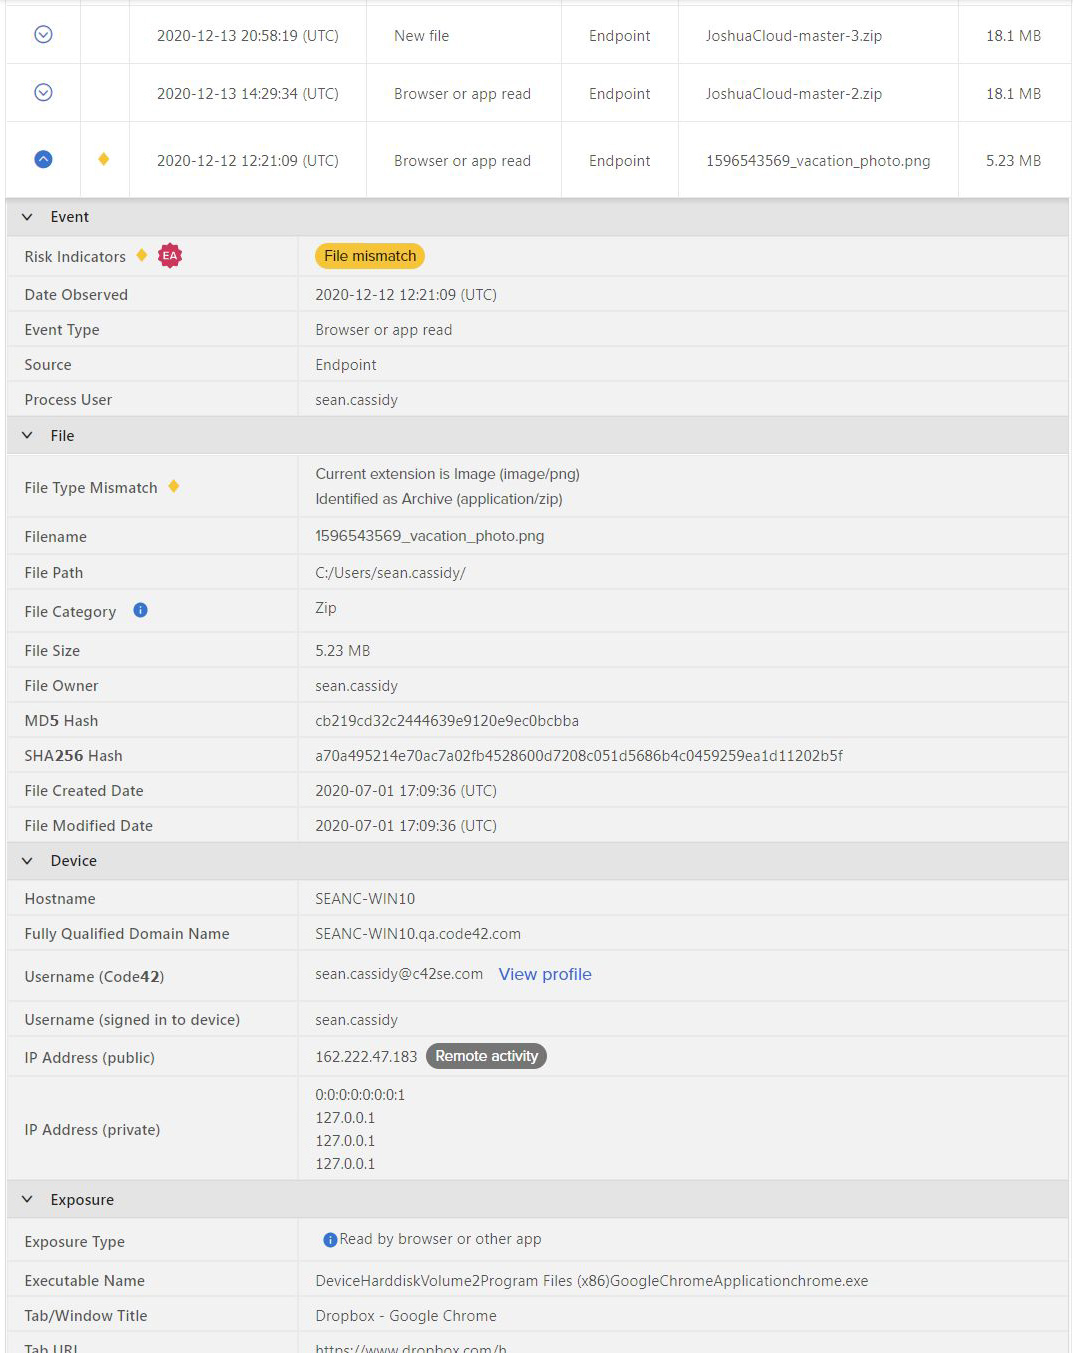Collapse the File section

pos(28,436)
